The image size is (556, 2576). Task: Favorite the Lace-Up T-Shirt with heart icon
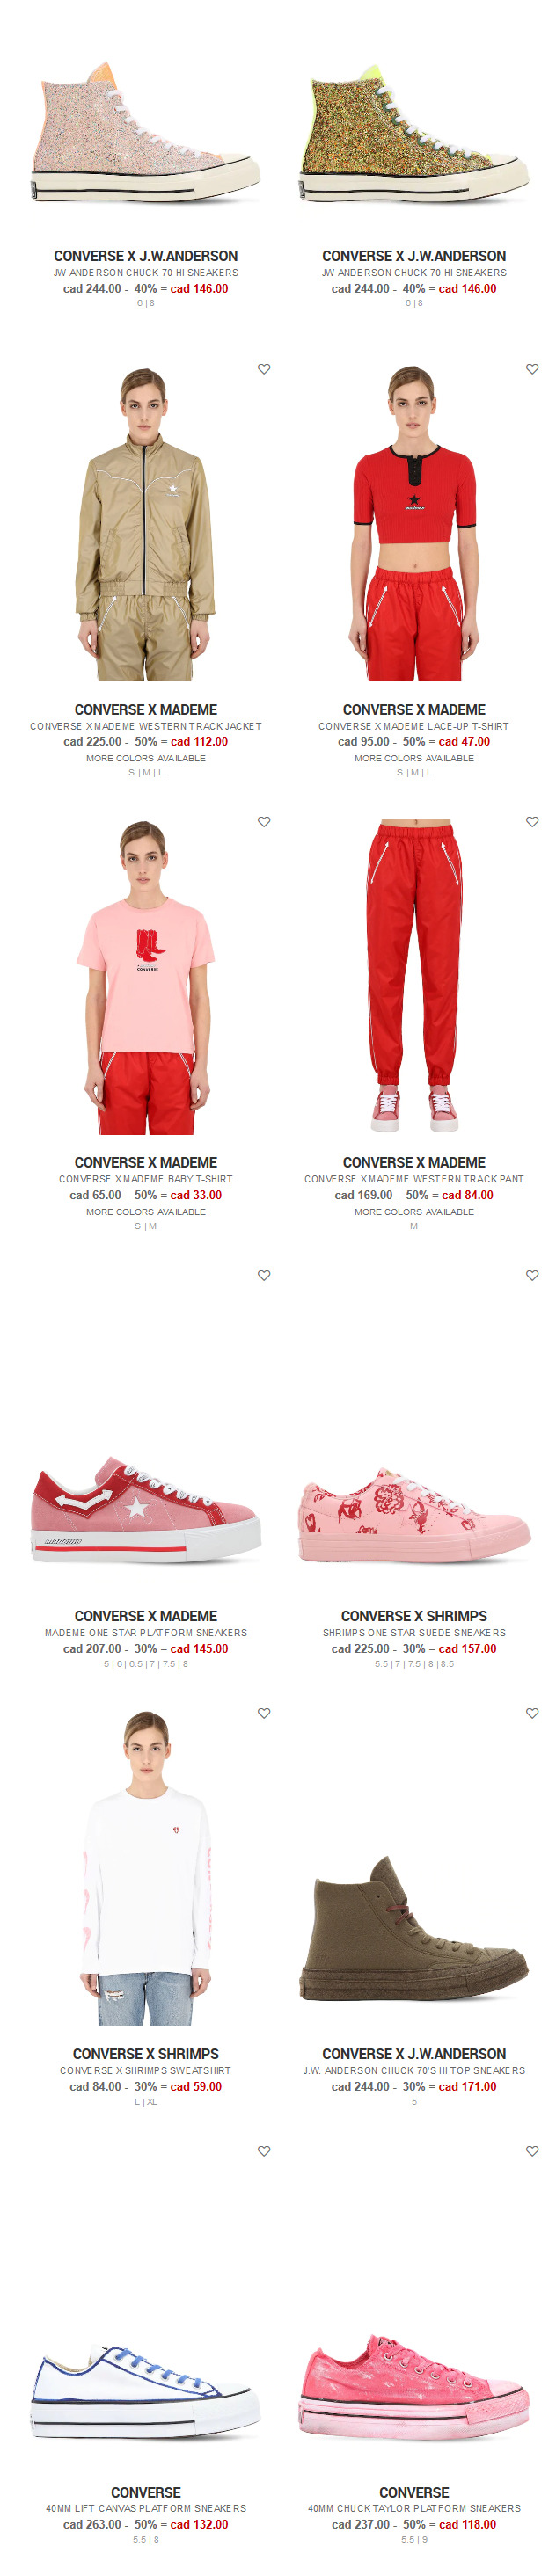tap(532, 369)
